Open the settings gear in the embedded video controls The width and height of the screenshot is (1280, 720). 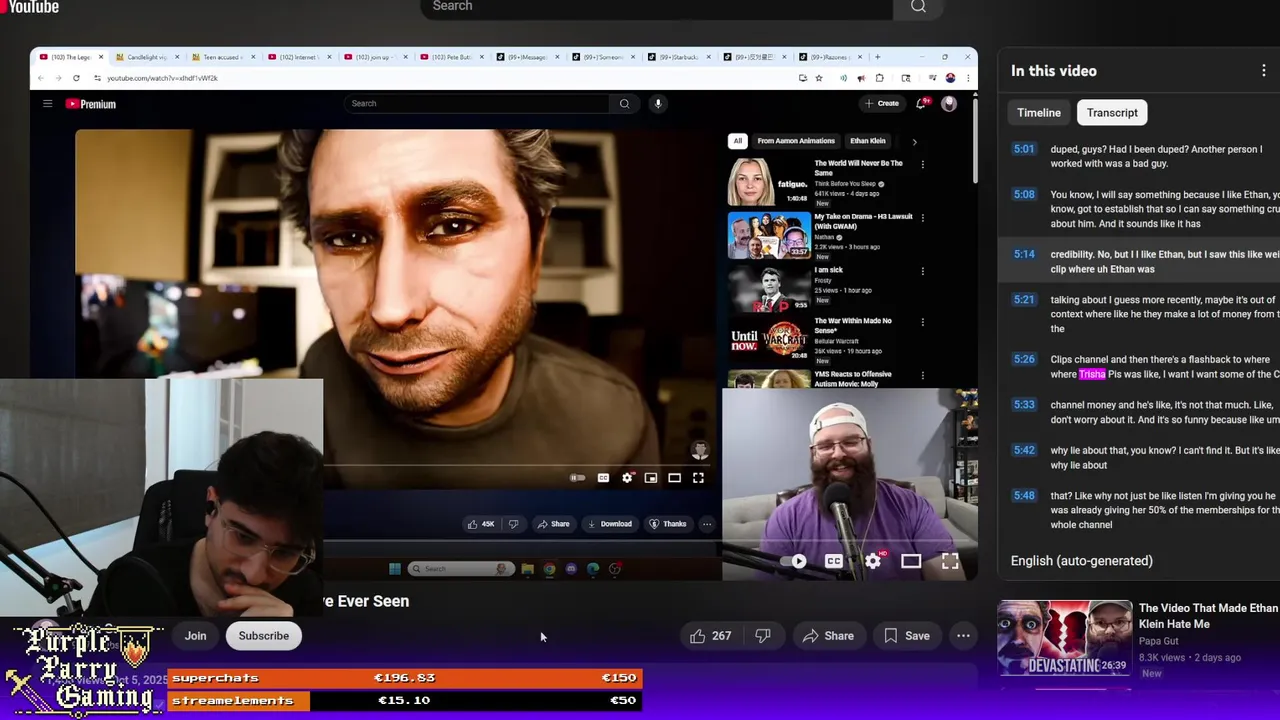tap(627, 478)
